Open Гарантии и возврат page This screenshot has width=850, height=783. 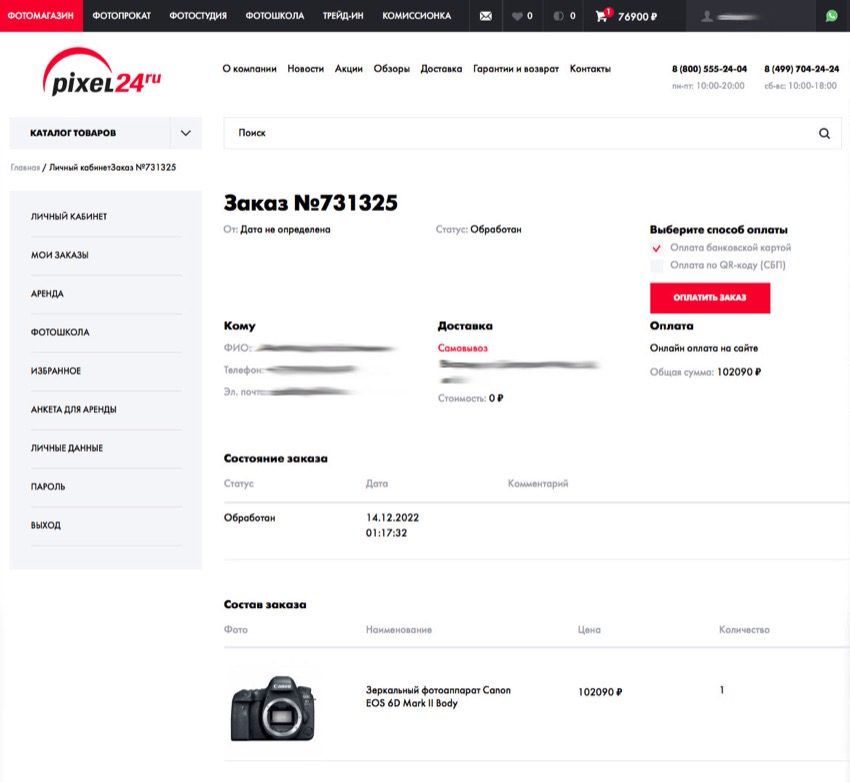point(516,69)
